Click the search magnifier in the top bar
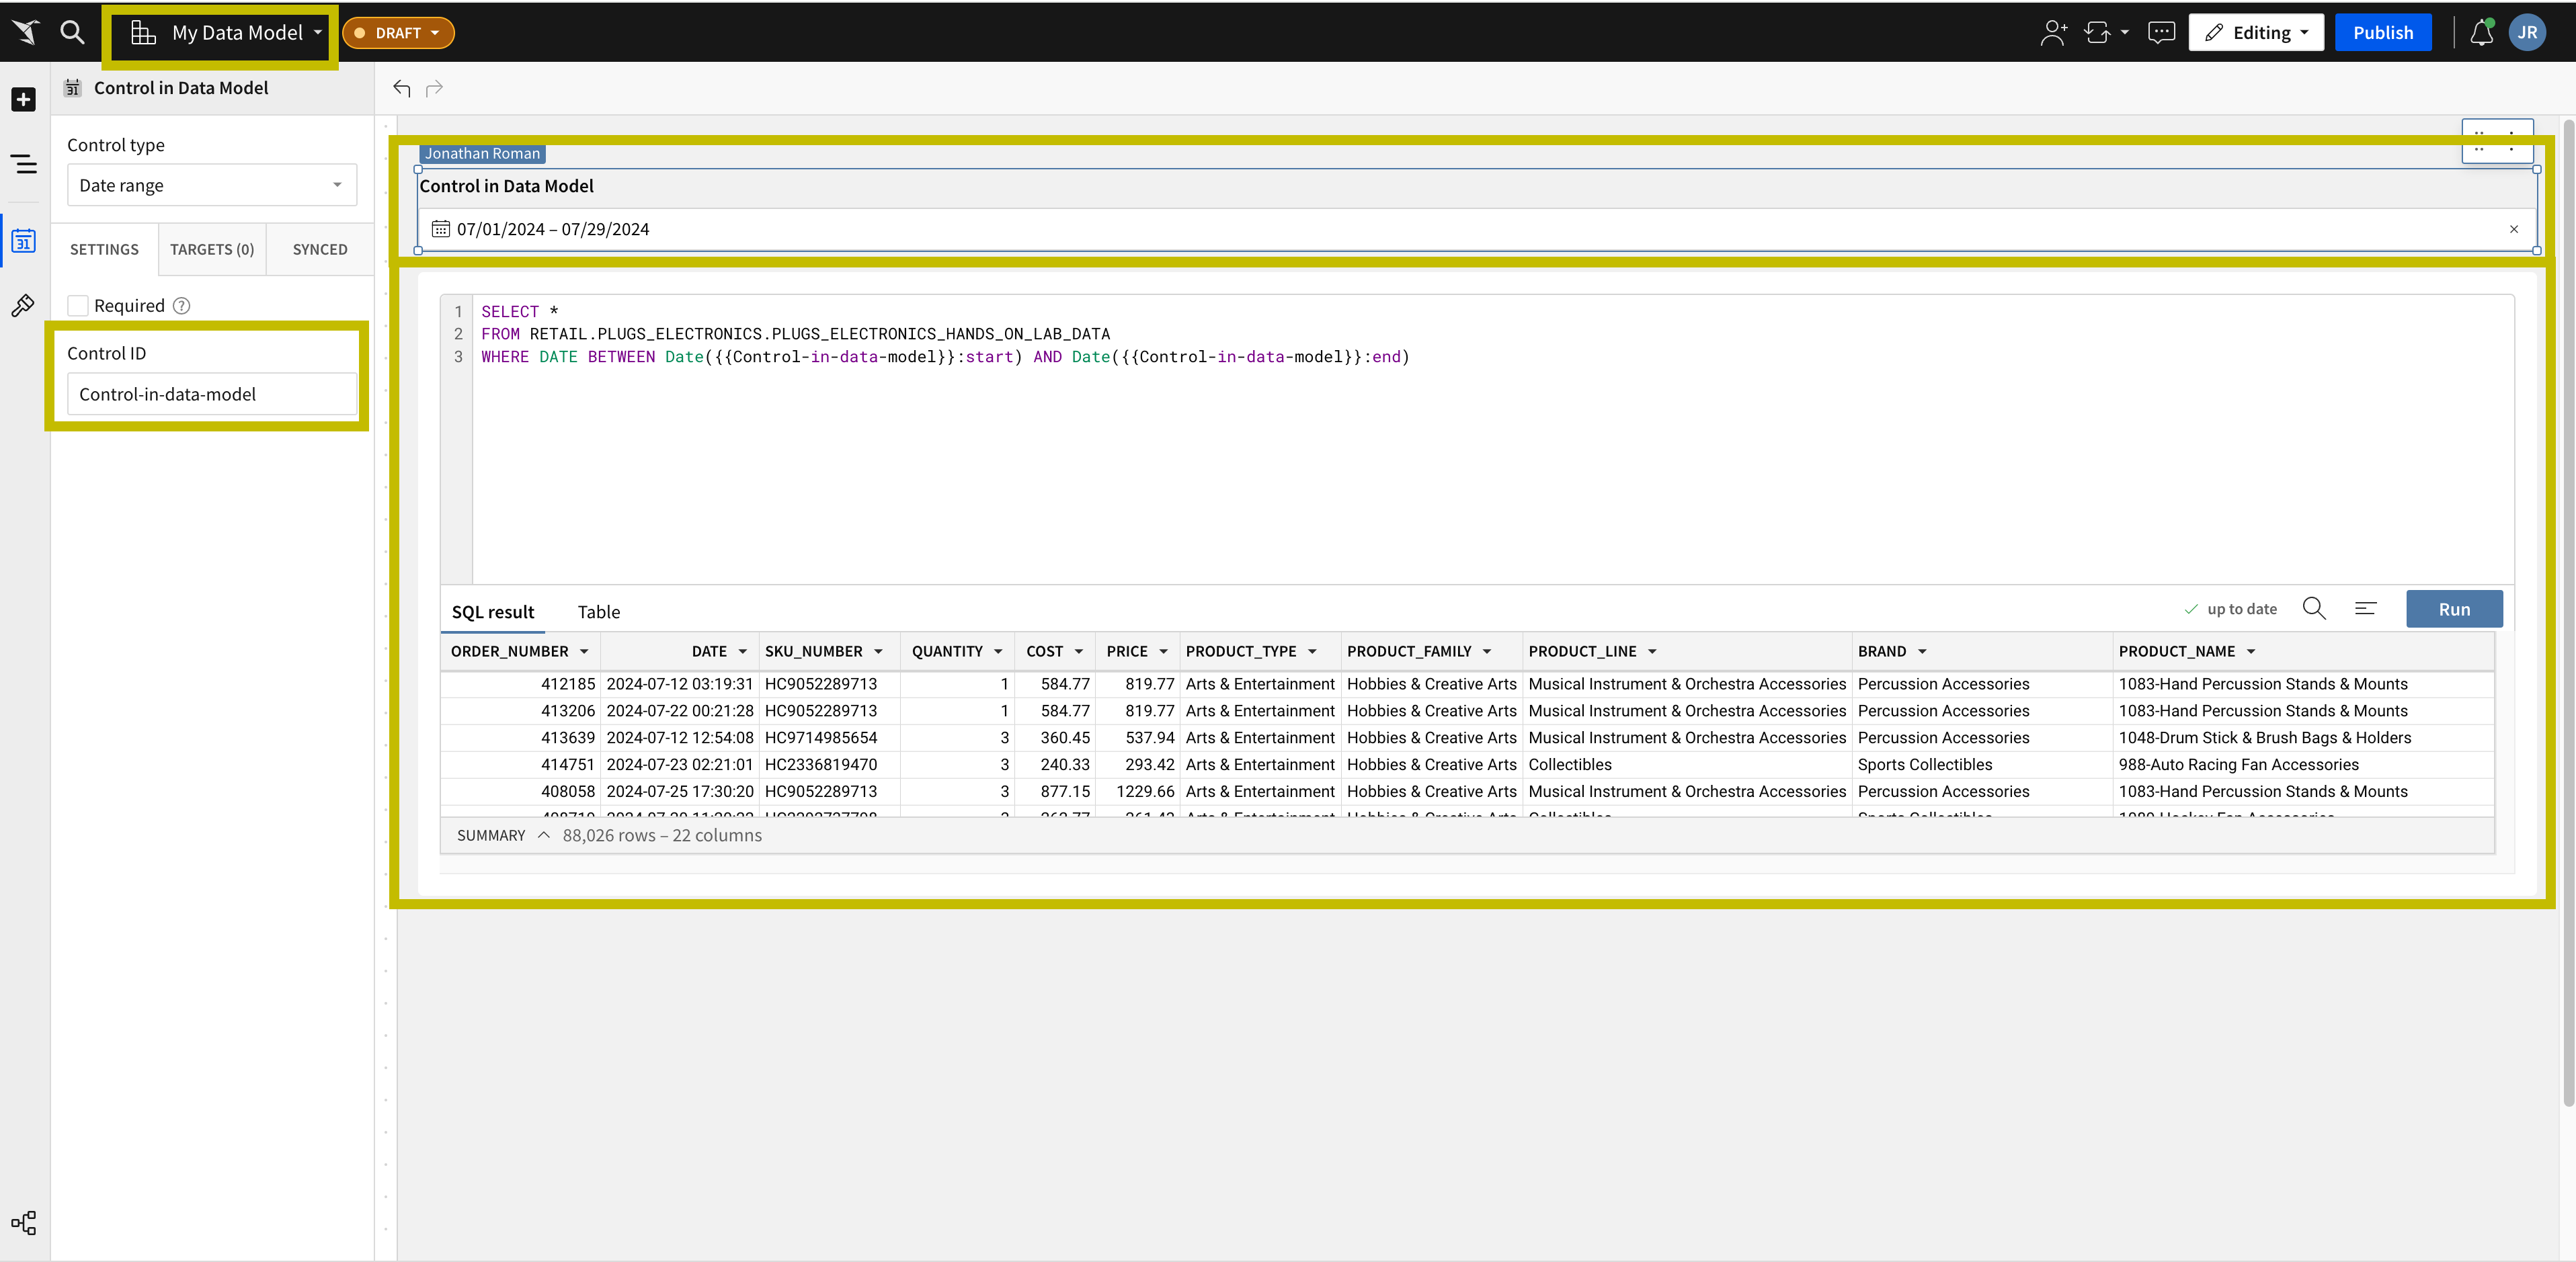This screenshot has height=1262, width=2576. (x=72, y=32)
